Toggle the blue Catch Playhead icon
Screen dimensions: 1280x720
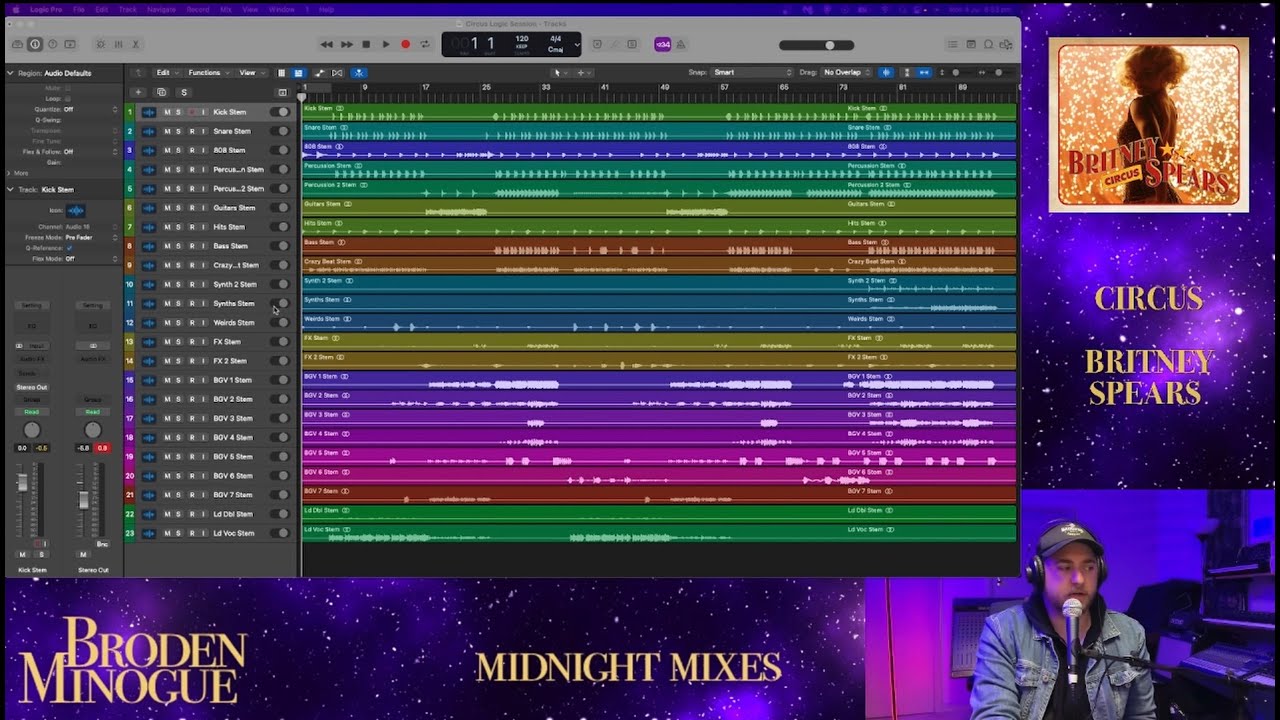point(359,73)
